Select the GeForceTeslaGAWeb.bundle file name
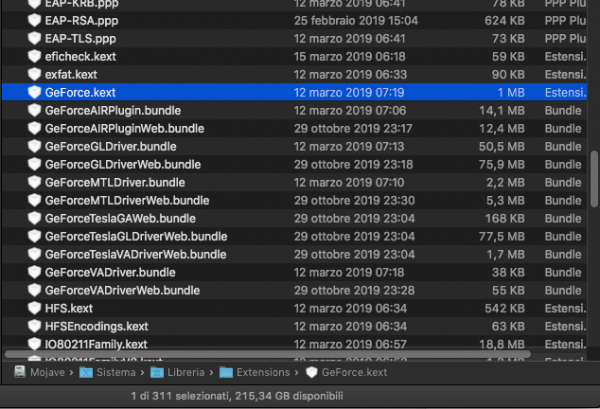Image resolution: width=600 pixels, height=409 pixels. click(x=120, y=218)
